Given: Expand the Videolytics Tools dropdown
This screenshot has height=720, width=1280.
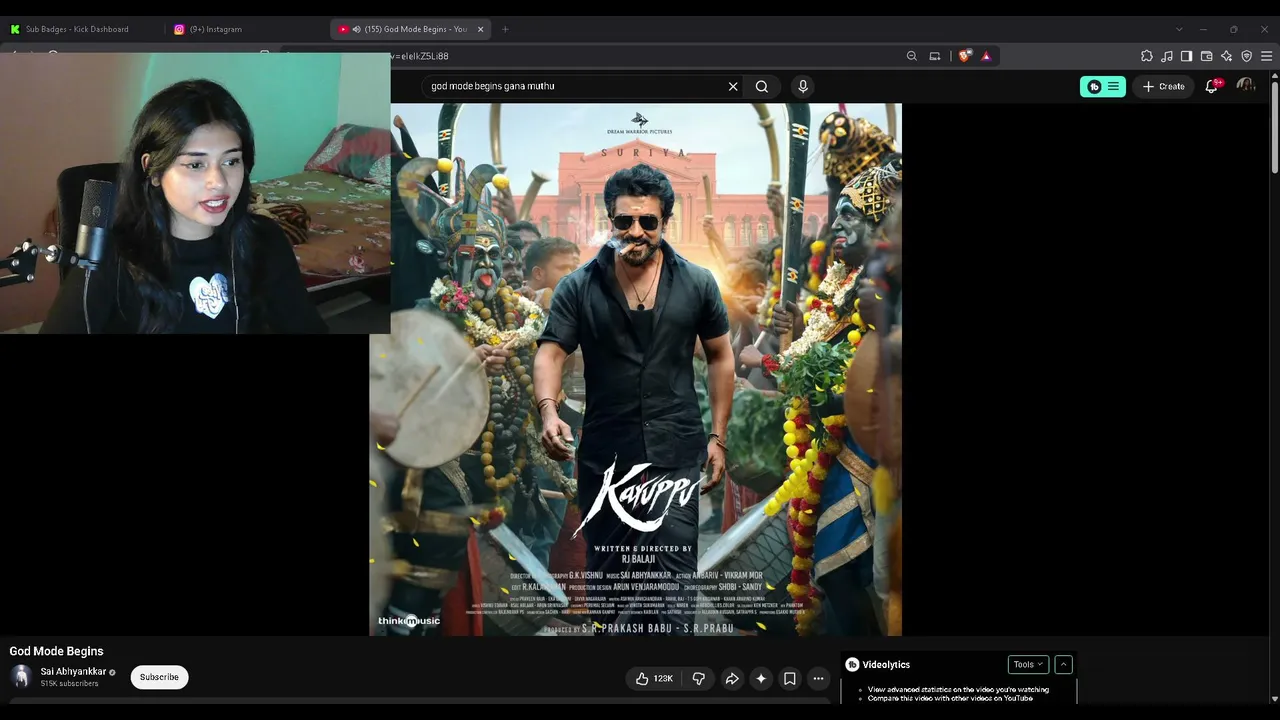Looking at the screenshot, I should pos(1028,664).
